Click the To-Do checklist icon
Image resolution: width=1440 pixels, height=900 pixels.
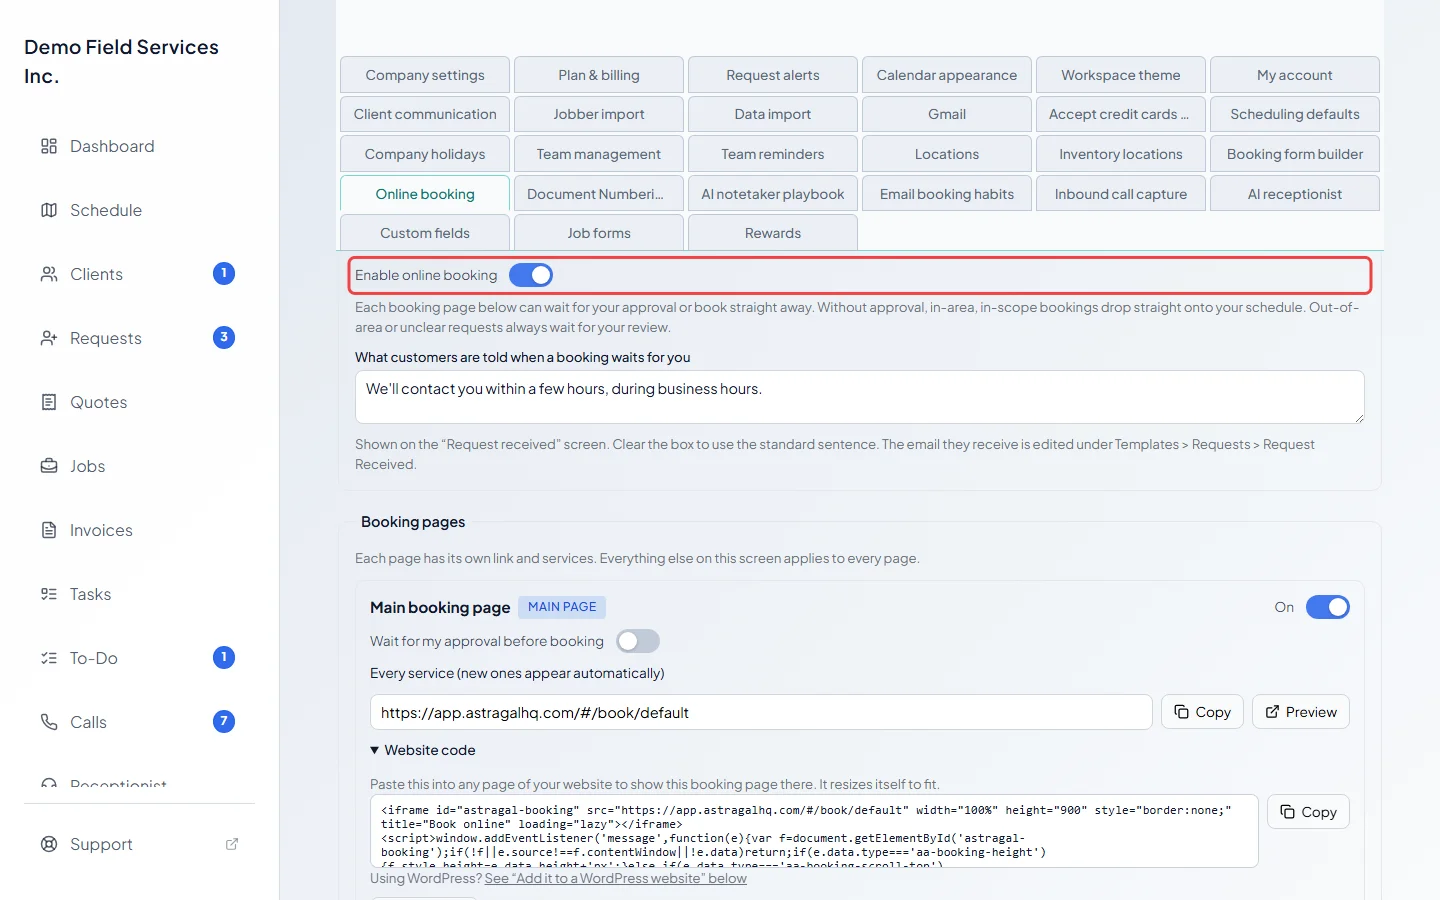(x=49, y=658)
